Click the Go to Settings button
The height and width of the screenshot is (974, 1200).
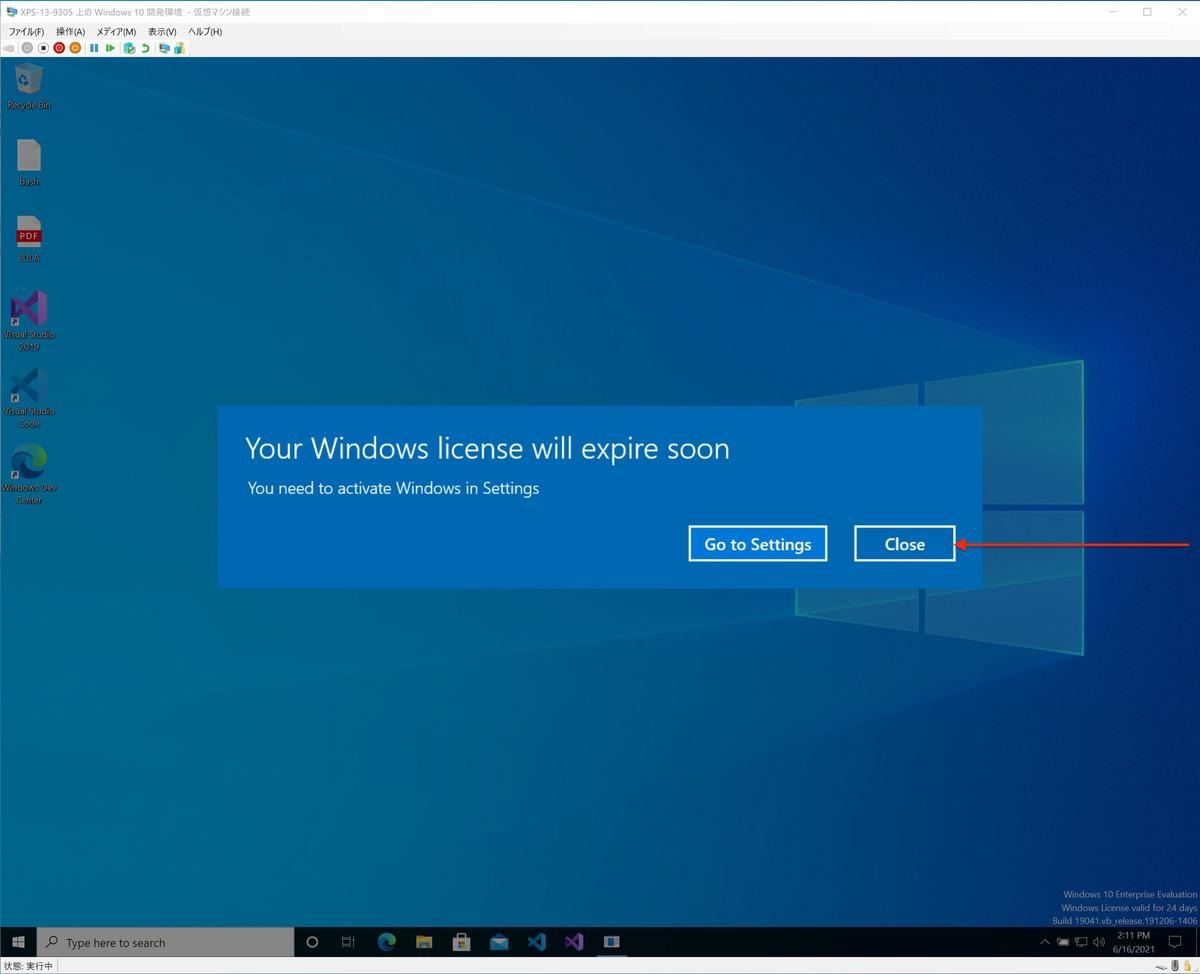[x=758, y=544]
